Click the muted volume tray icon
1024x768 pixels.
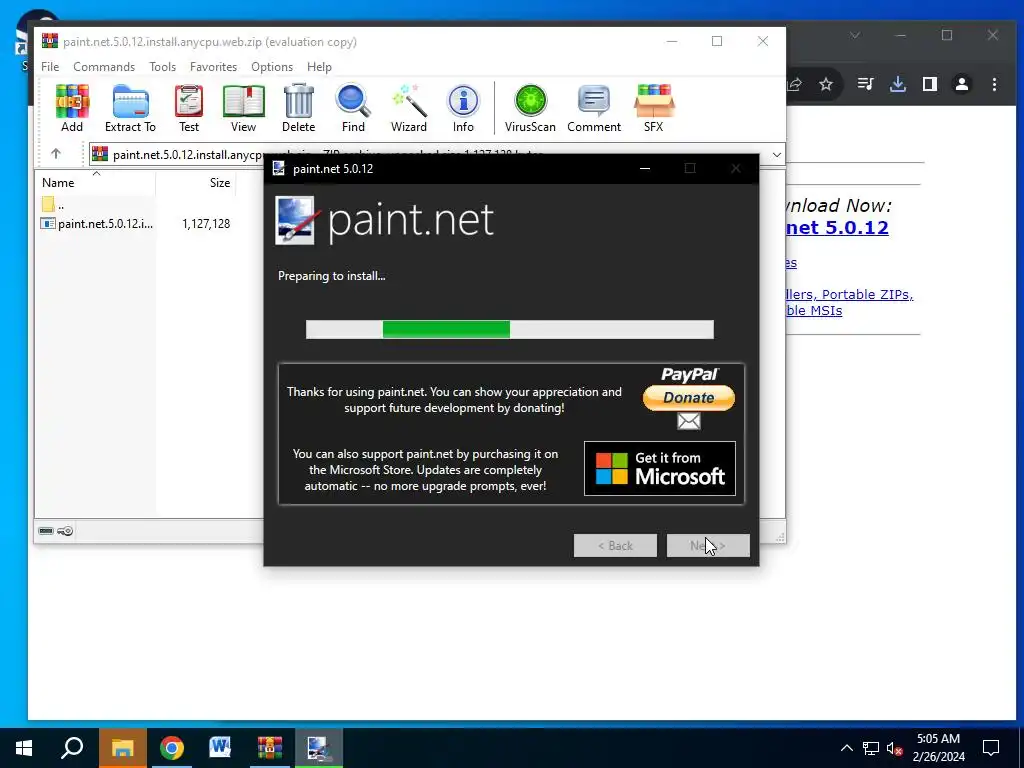click(x=895, y=748)
